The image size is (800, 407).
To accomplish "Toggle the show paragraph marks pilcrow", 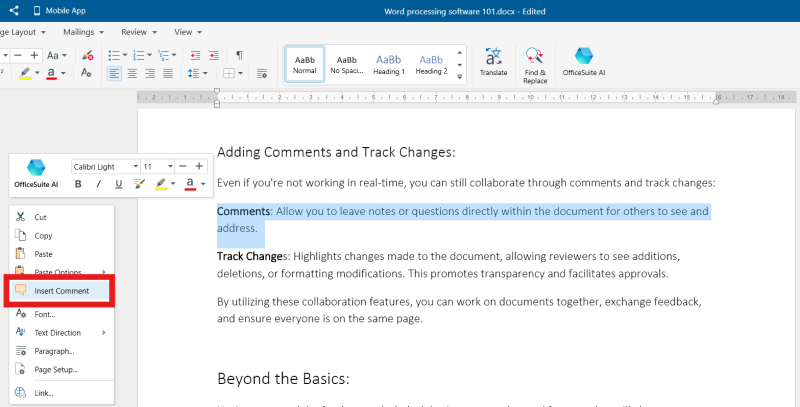I will coord(239,55).
